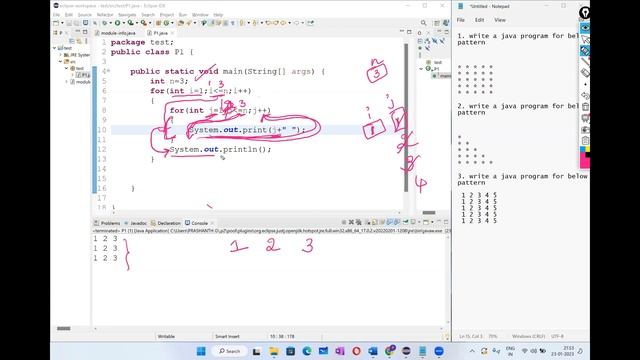640x360 pixels.
Task: Open Microsoft Edge from taskbar
Action: (307, 351)
